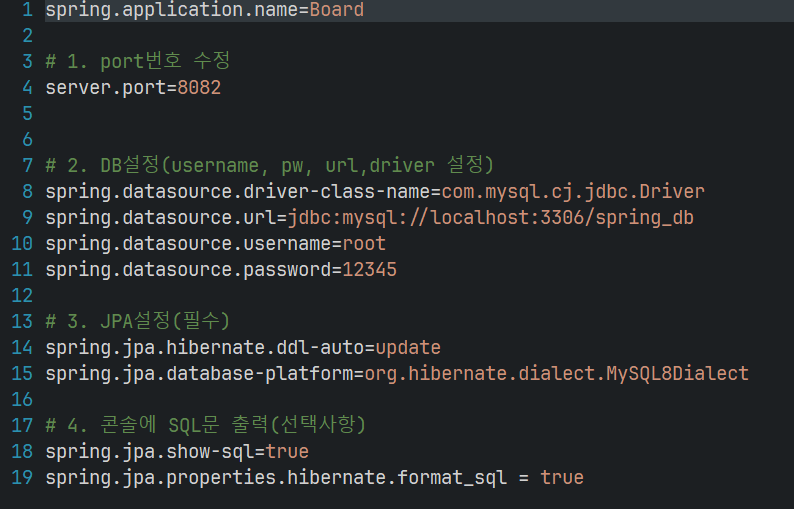Click the comment '# 1. port번호 수정'
This screenshot has width=794, height=509.
coord(138,61)
